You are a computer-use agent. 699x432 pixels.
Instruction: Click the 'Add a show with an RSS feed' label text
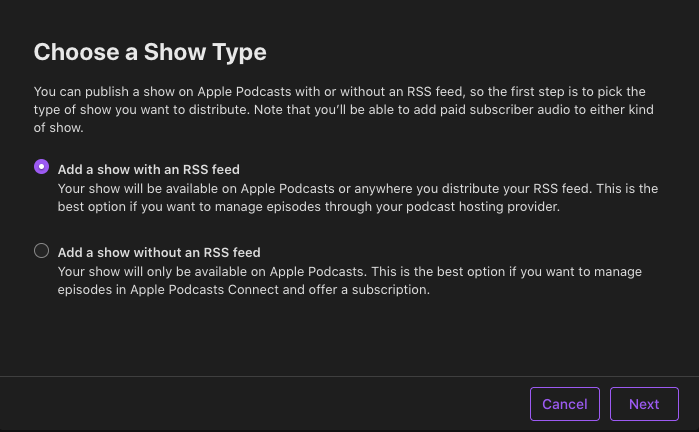[x=149, y=169]
